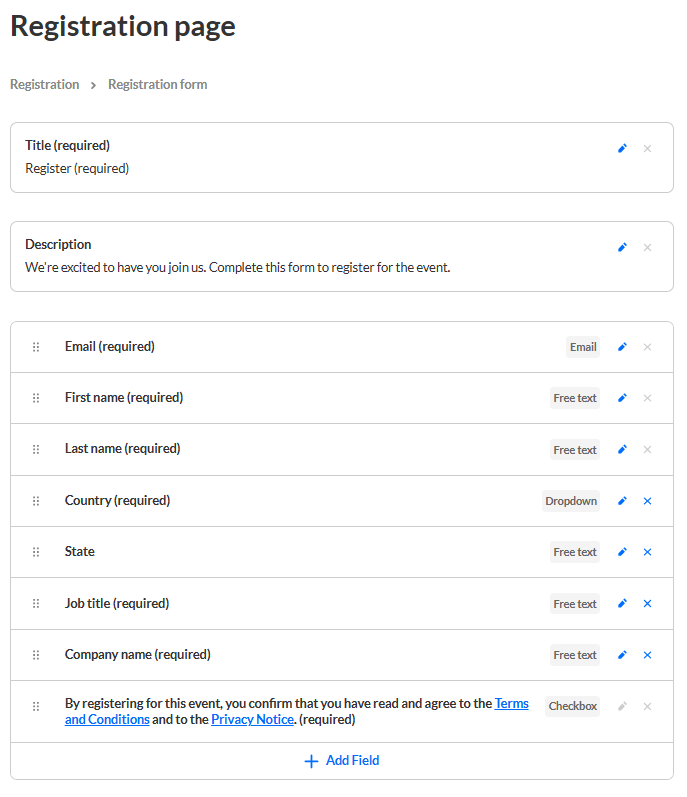687x797 pixels.
Task: Open the Privacy Notice link
Action: click(252, 719)
